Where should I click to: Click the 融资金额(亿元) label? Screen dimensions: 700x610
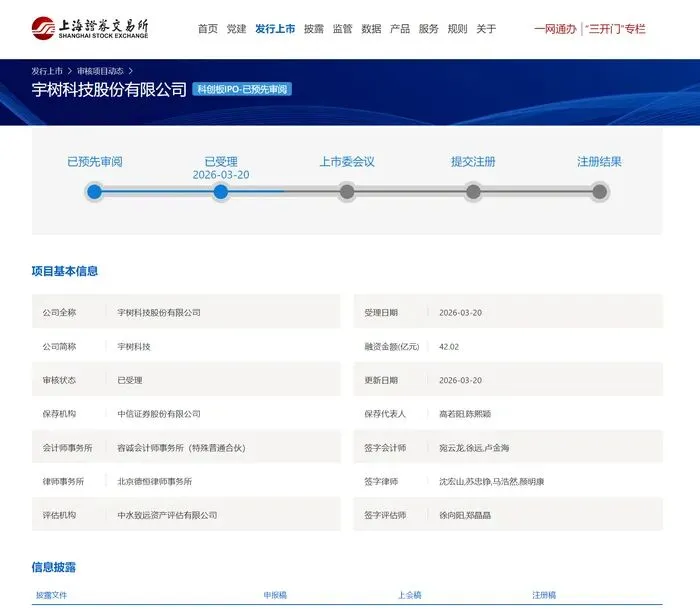[x=392, y=347]
